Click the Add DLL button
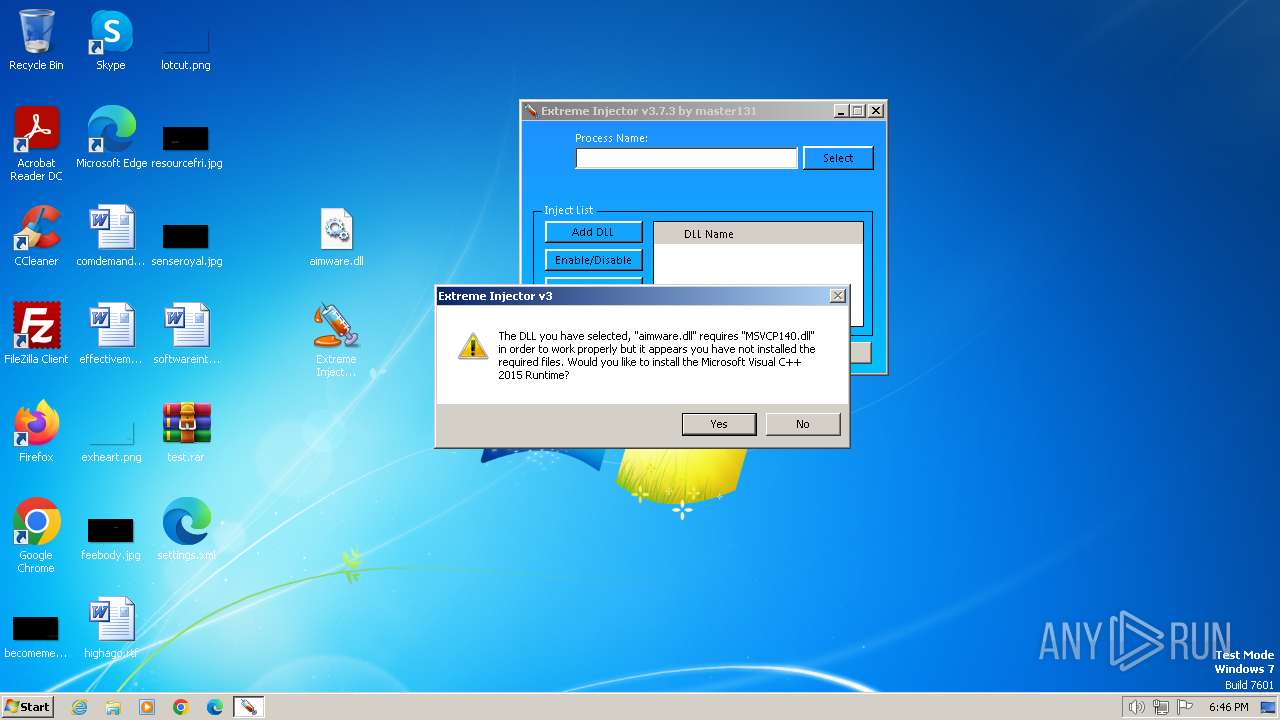Image resolution: width=1280 pixels, height=720 pixels. 593,232
